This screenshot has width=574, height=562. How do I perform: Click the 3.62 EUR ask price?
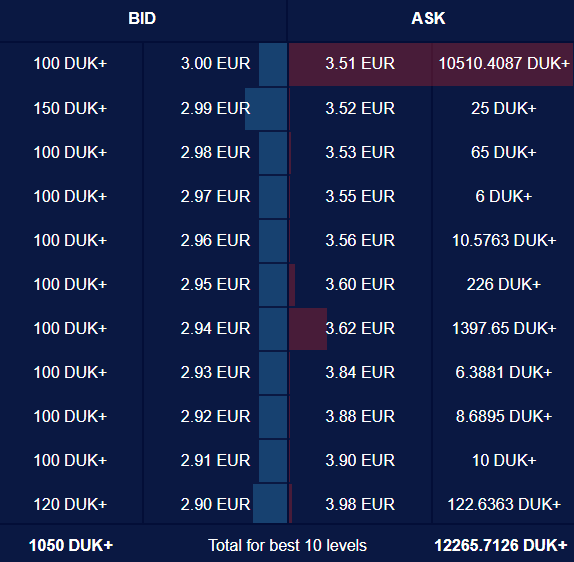pyautogui.click(x=360, y=328)
